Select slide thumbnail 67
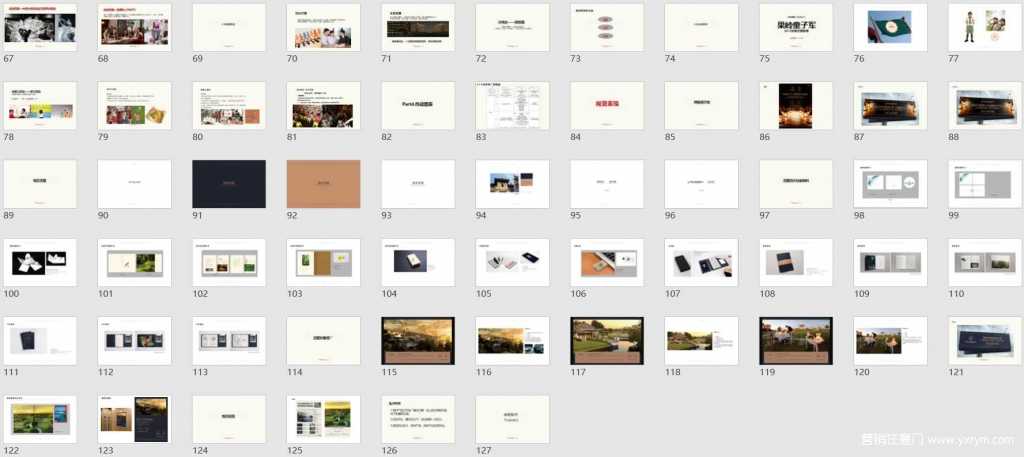Screen dimensions: 1024x457 point(40,27)
